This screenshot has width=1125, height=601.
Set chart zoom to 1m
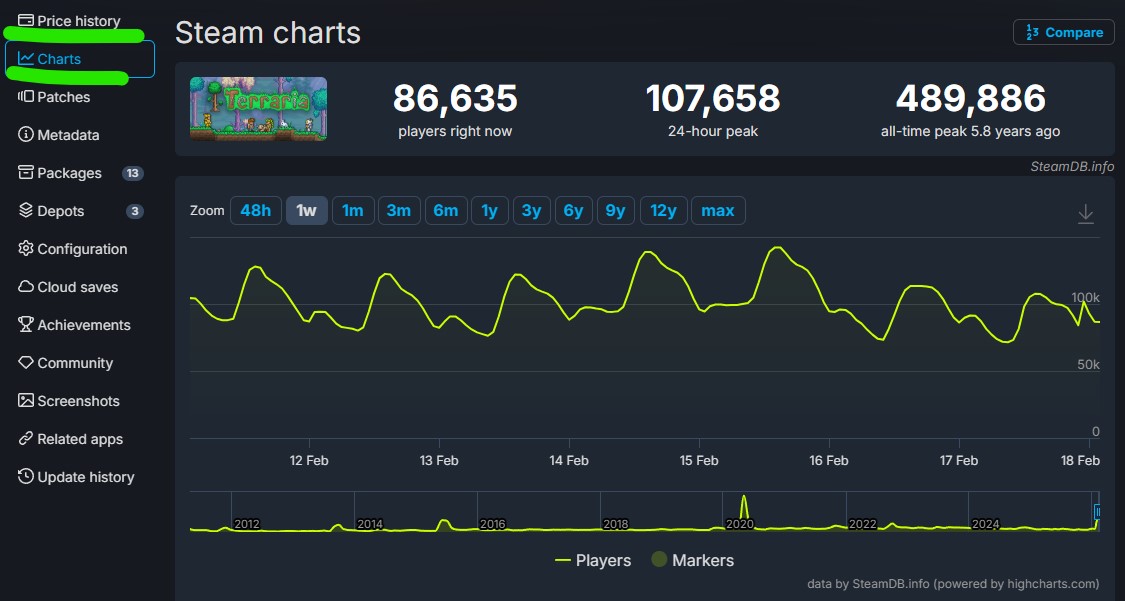[352, 210]
